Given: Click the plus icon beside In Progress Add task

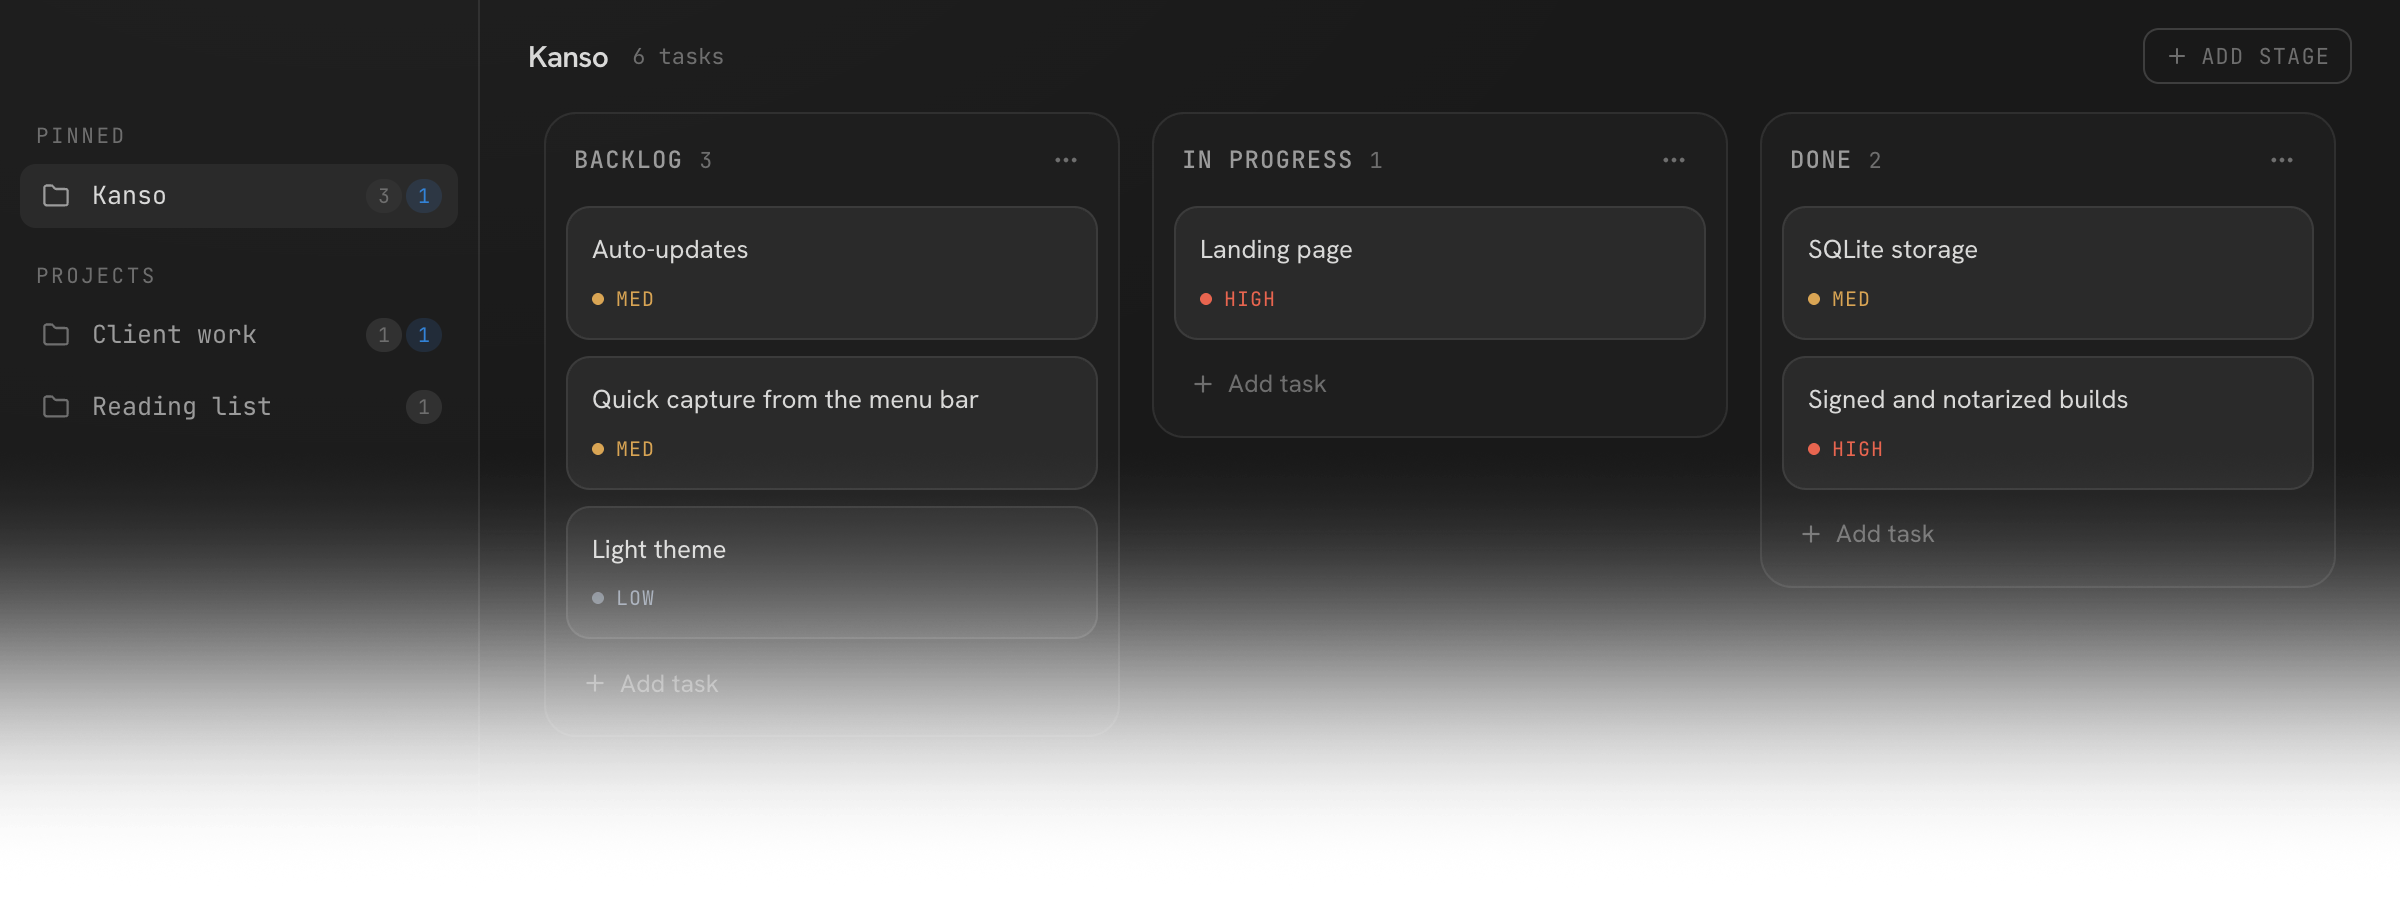Looking at the screenshot, I should click(x=1203, y=384).
